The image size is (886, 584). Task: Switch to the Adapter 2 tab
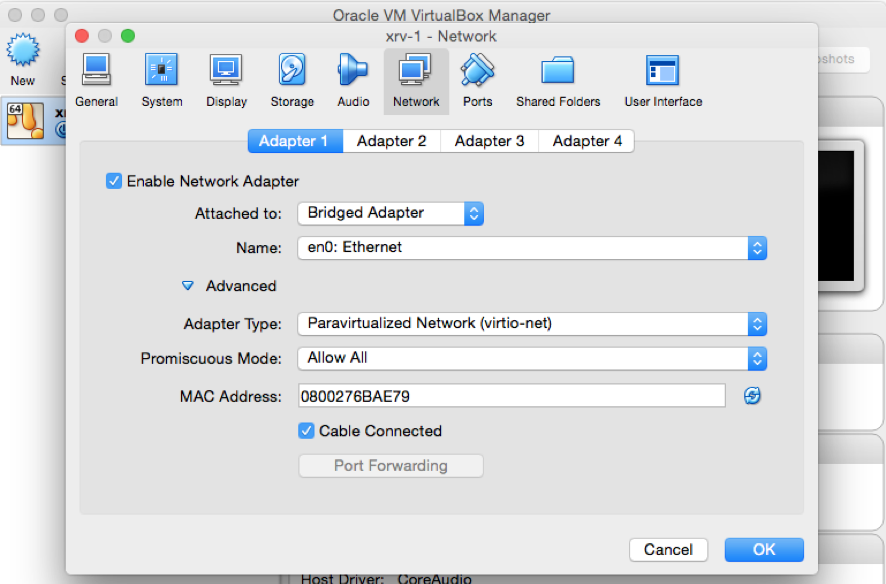click(392, 141)
